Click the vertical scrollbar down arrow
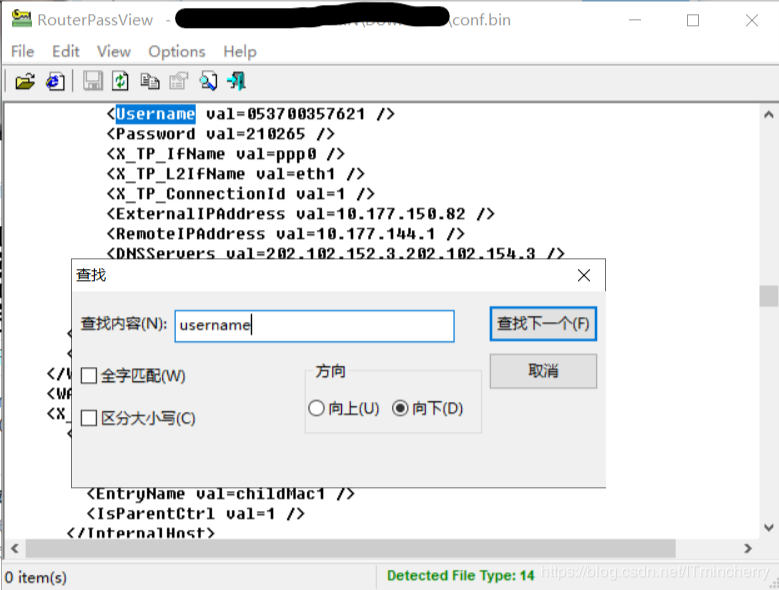Viewport: 779px width, 590px height. [x=769, y=527]
